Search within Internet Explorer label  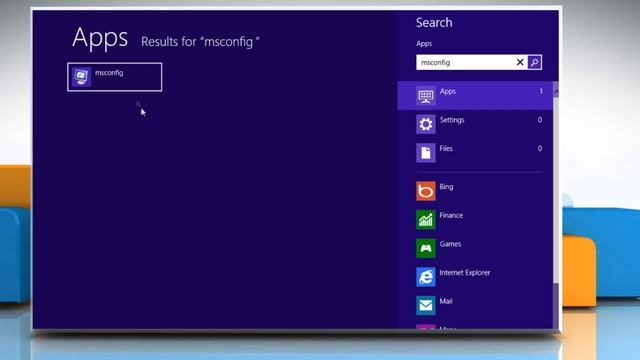tap(464, 272)
